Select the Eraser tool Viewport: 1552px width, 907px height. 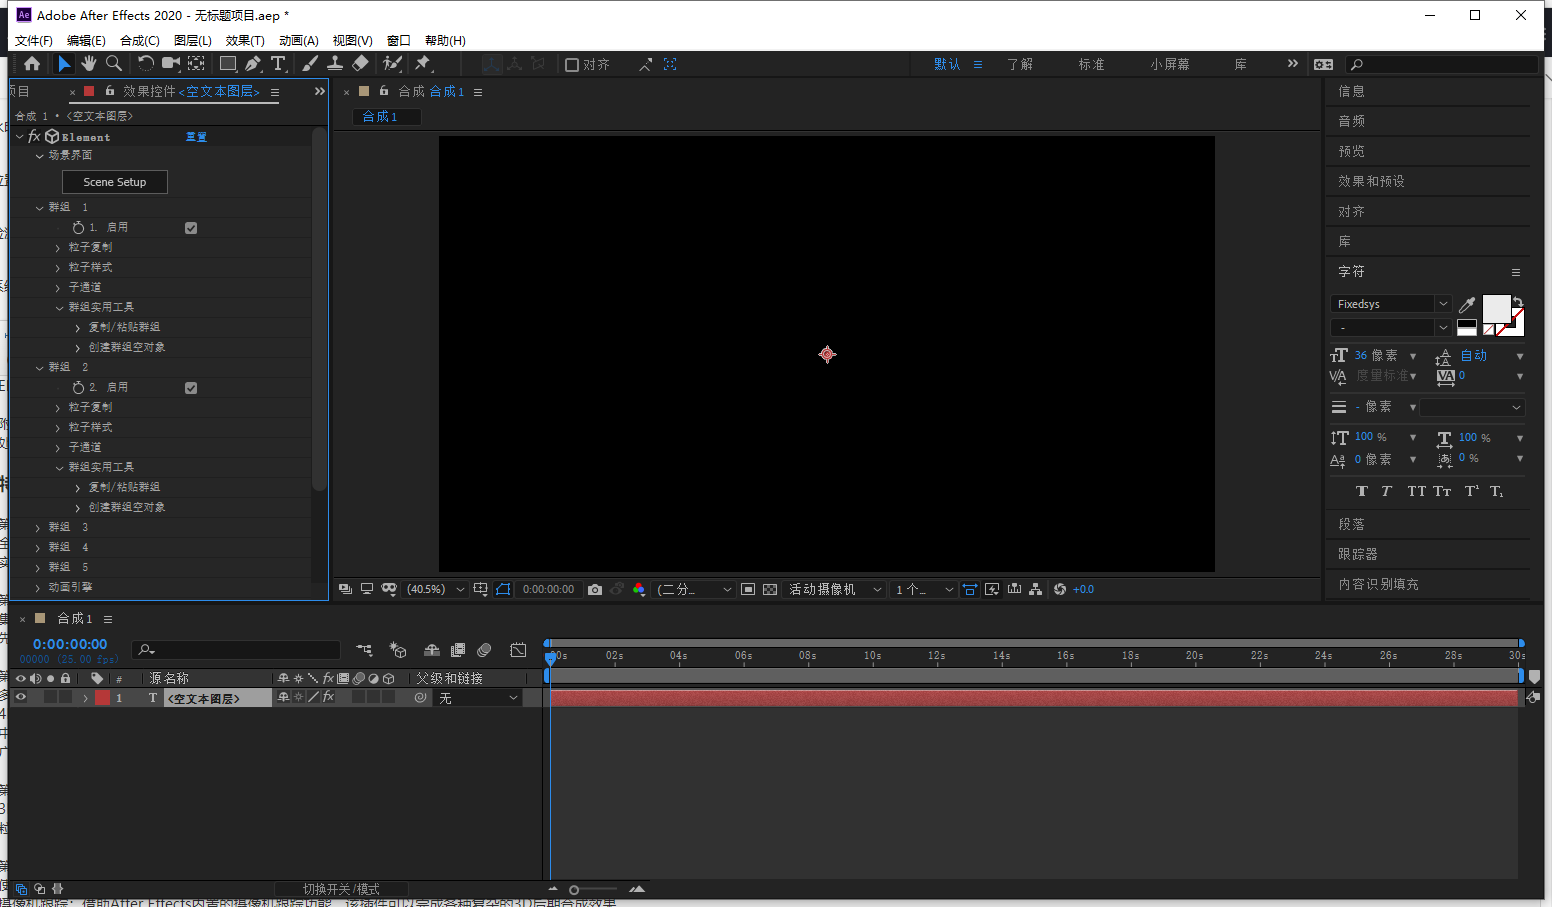point(360,64)
